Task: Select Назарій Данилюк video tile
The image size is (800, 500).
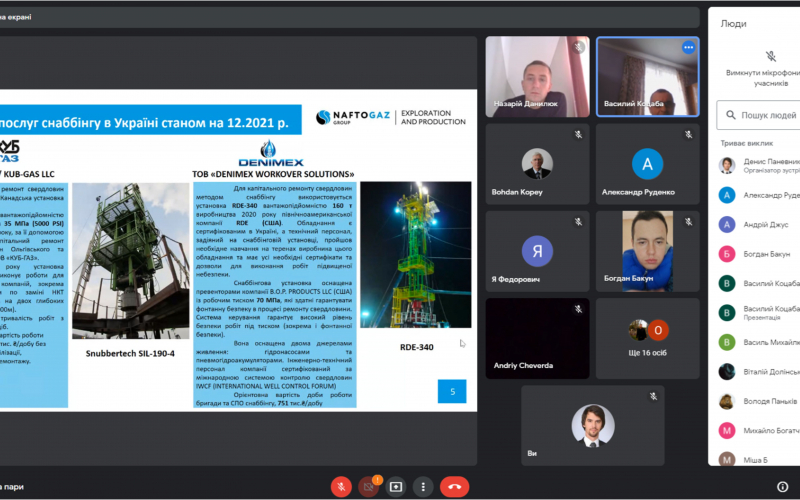Action: (537, 77)
